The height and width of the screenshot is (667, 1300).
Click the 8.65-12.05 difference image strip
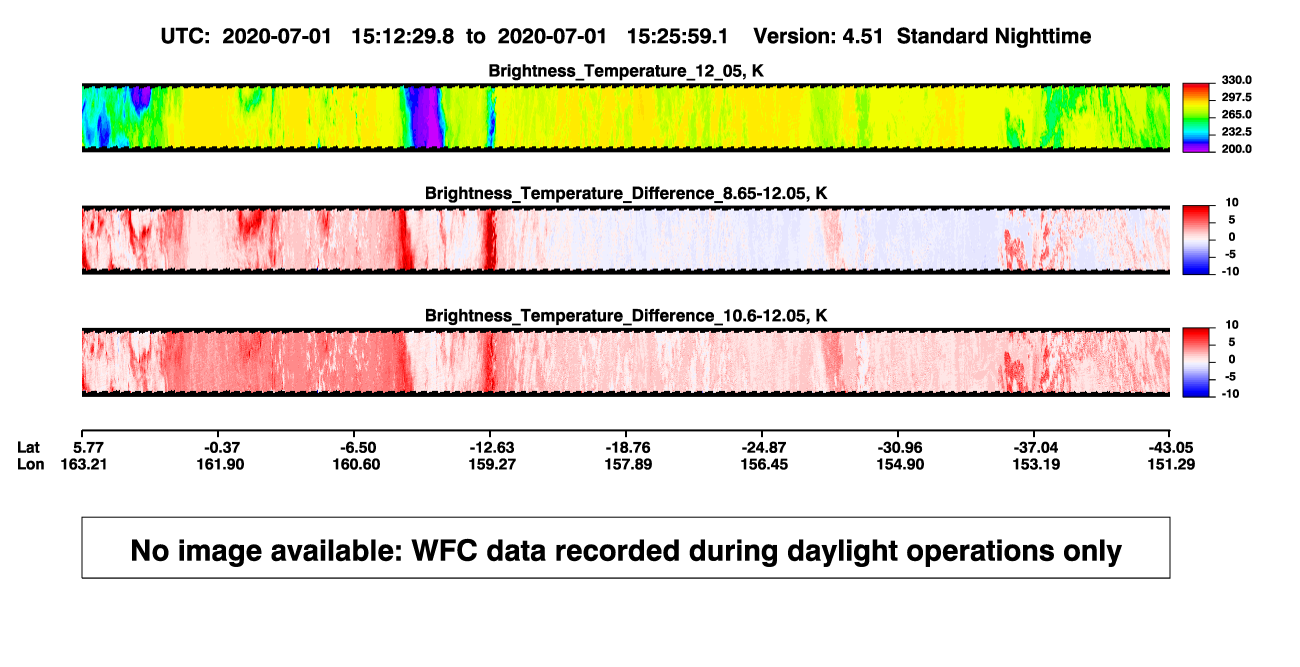[626, 239]
